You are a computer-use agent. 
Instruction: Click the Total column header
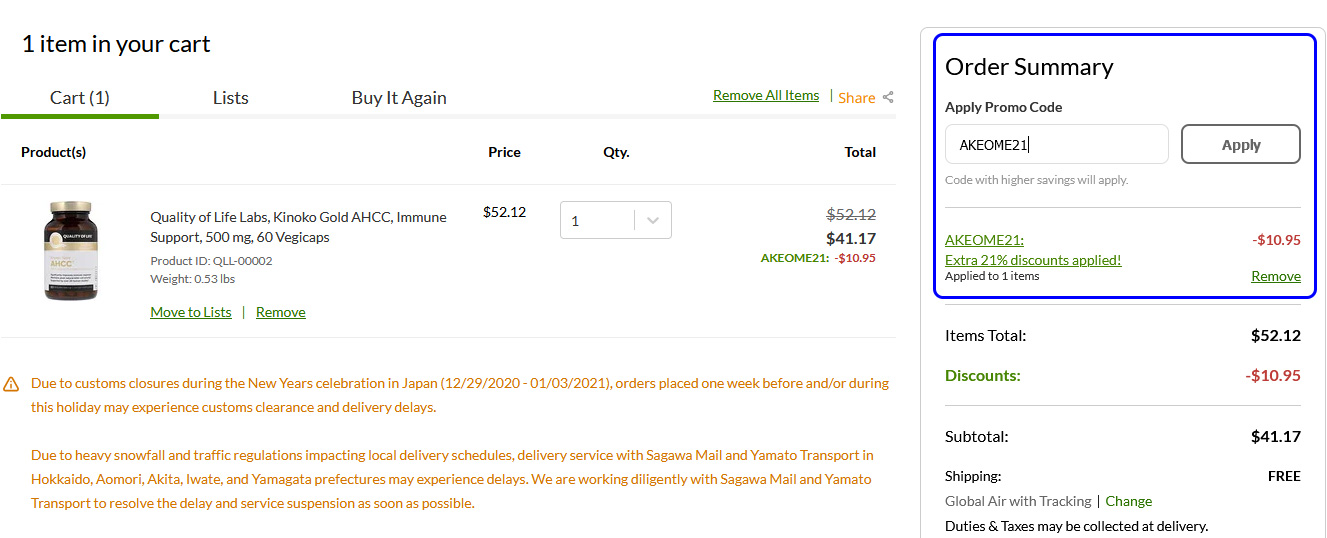pos(860,152)
